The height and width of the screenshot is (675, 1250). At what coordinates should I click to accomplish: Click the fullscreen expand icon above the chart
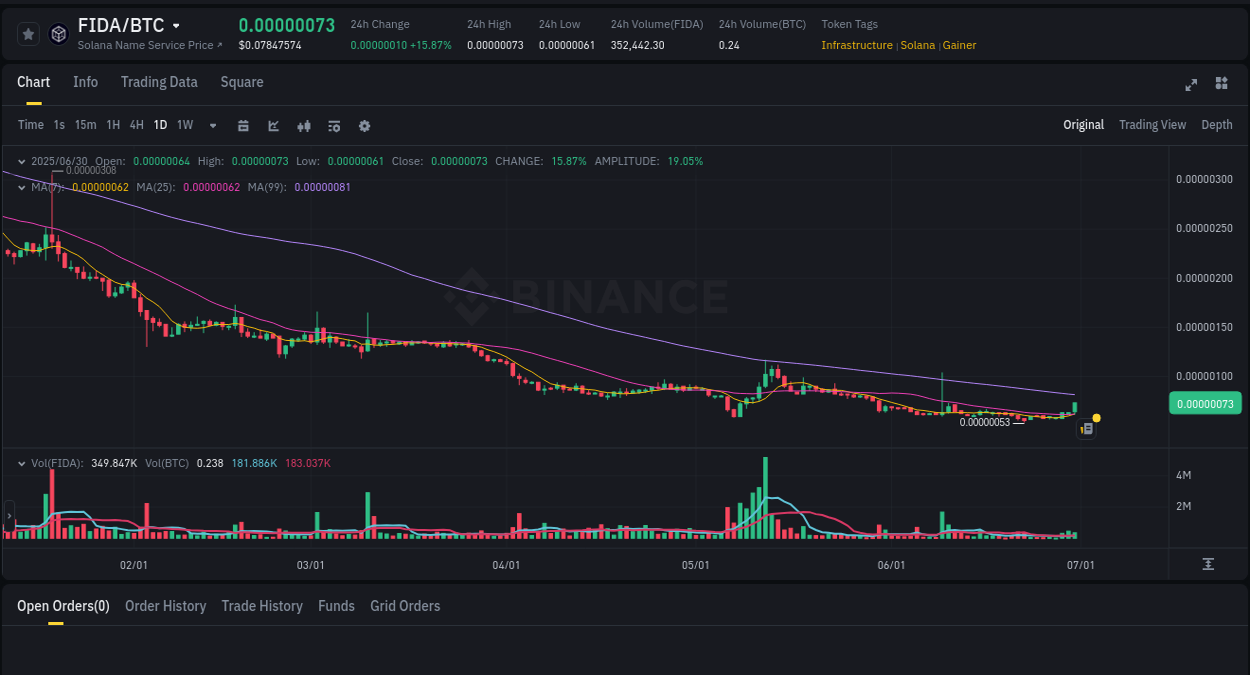1190,85
